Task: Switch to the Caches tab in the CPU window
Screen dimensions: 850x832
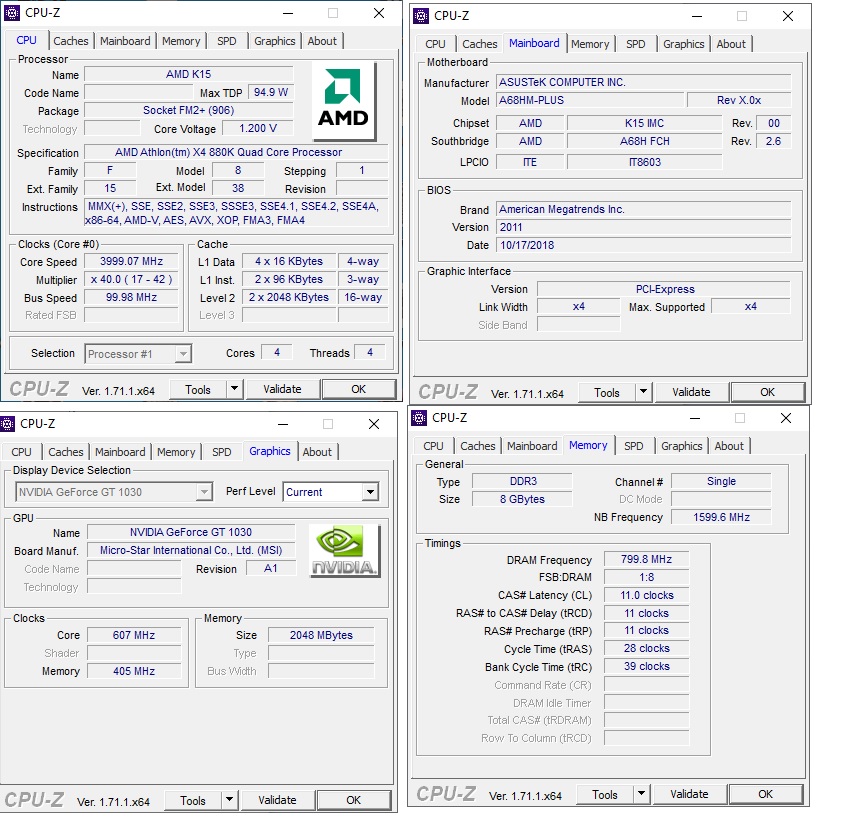Action: click(70, 41)
